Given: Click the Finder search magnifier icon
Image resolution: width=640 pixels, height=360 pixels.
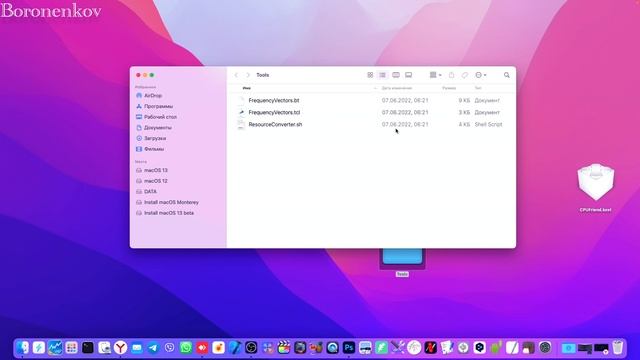Looking at the screenshot, I should pyautogui.click(x=507, y=75).
